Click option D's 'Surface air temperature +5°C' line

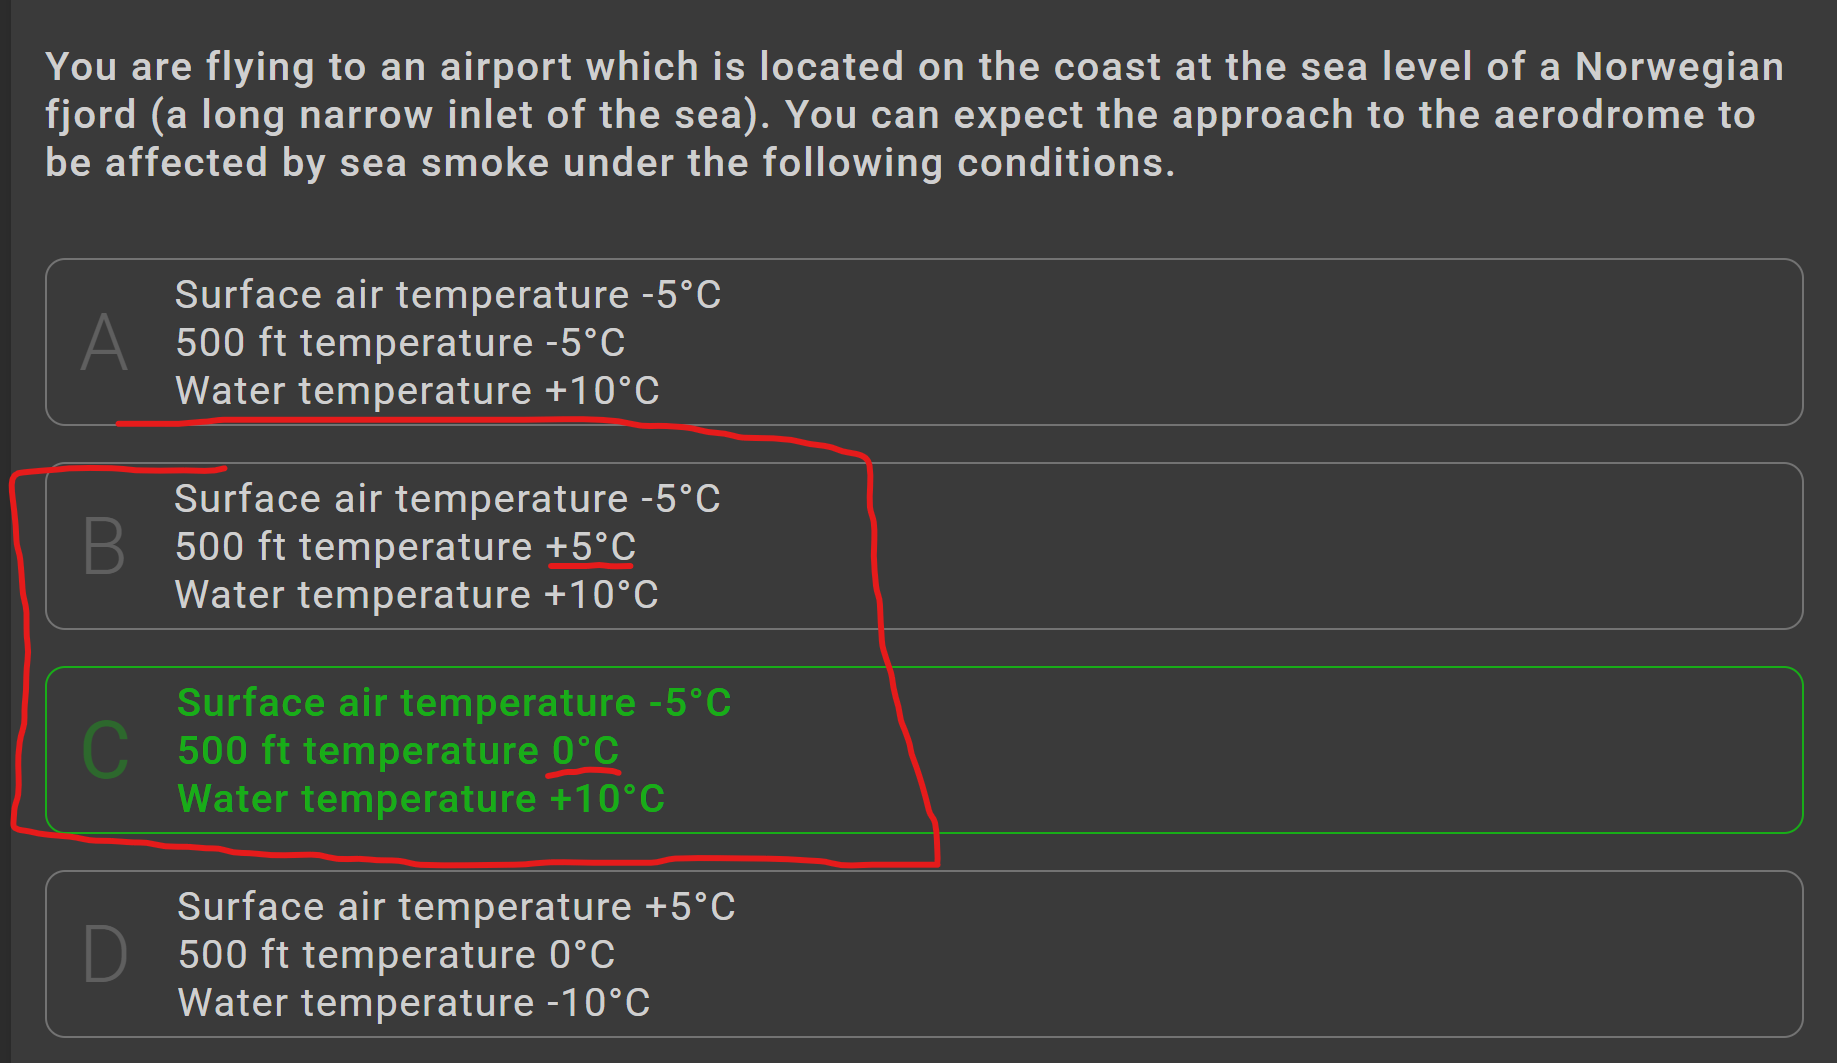pos(456,907)
